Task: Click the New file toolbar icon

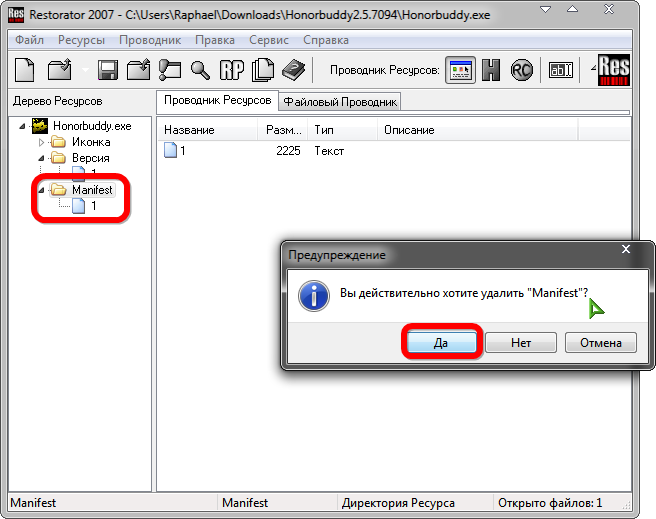Action: pos(25,69)
